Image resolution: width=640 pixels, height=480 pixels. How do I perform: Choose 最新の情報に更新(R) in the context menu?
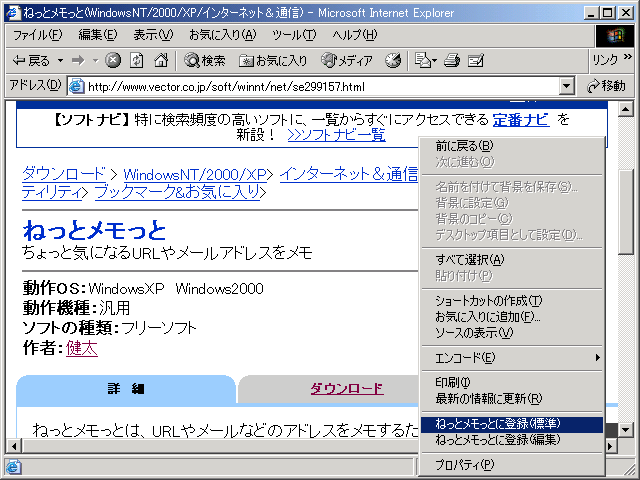click(x=512, y=399)
